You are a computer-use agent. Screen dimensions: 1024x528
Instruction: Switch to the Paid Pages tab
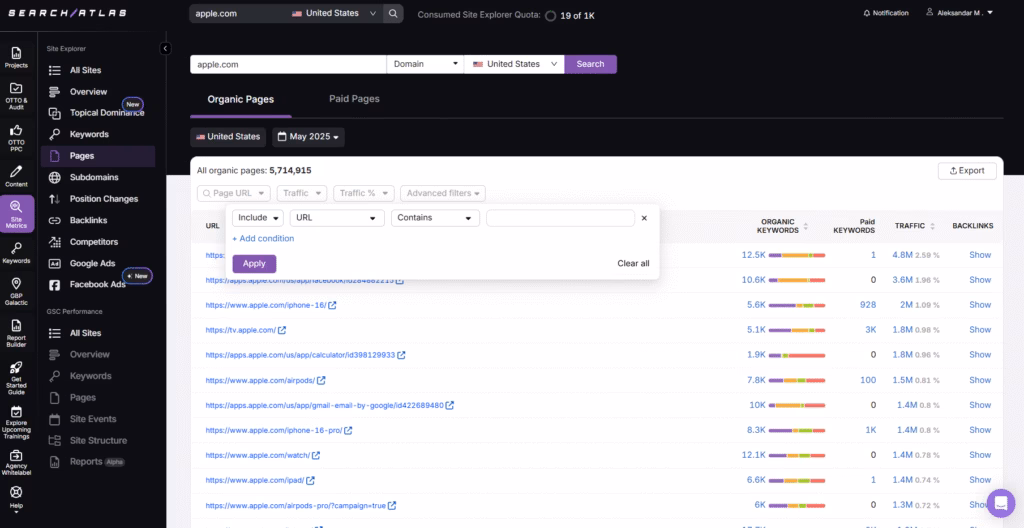click(354, 99)
